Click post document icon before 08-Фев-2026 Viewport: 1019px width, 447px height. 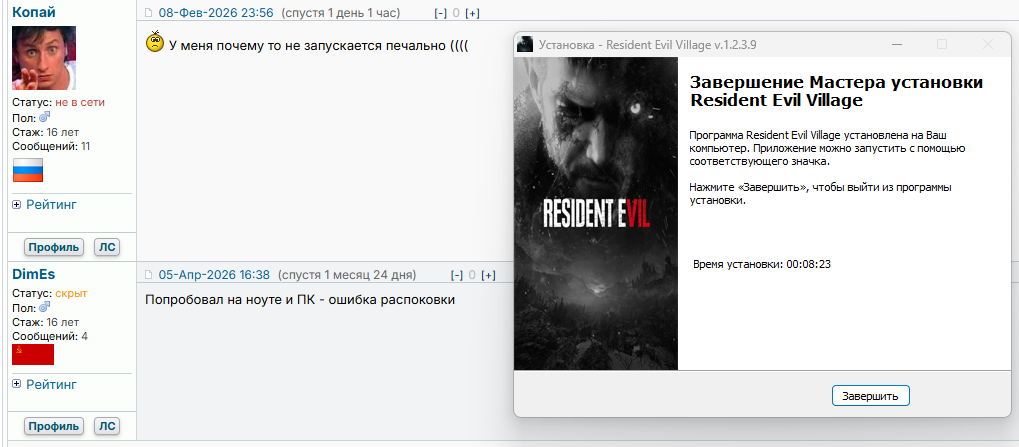tap(149, 13)
